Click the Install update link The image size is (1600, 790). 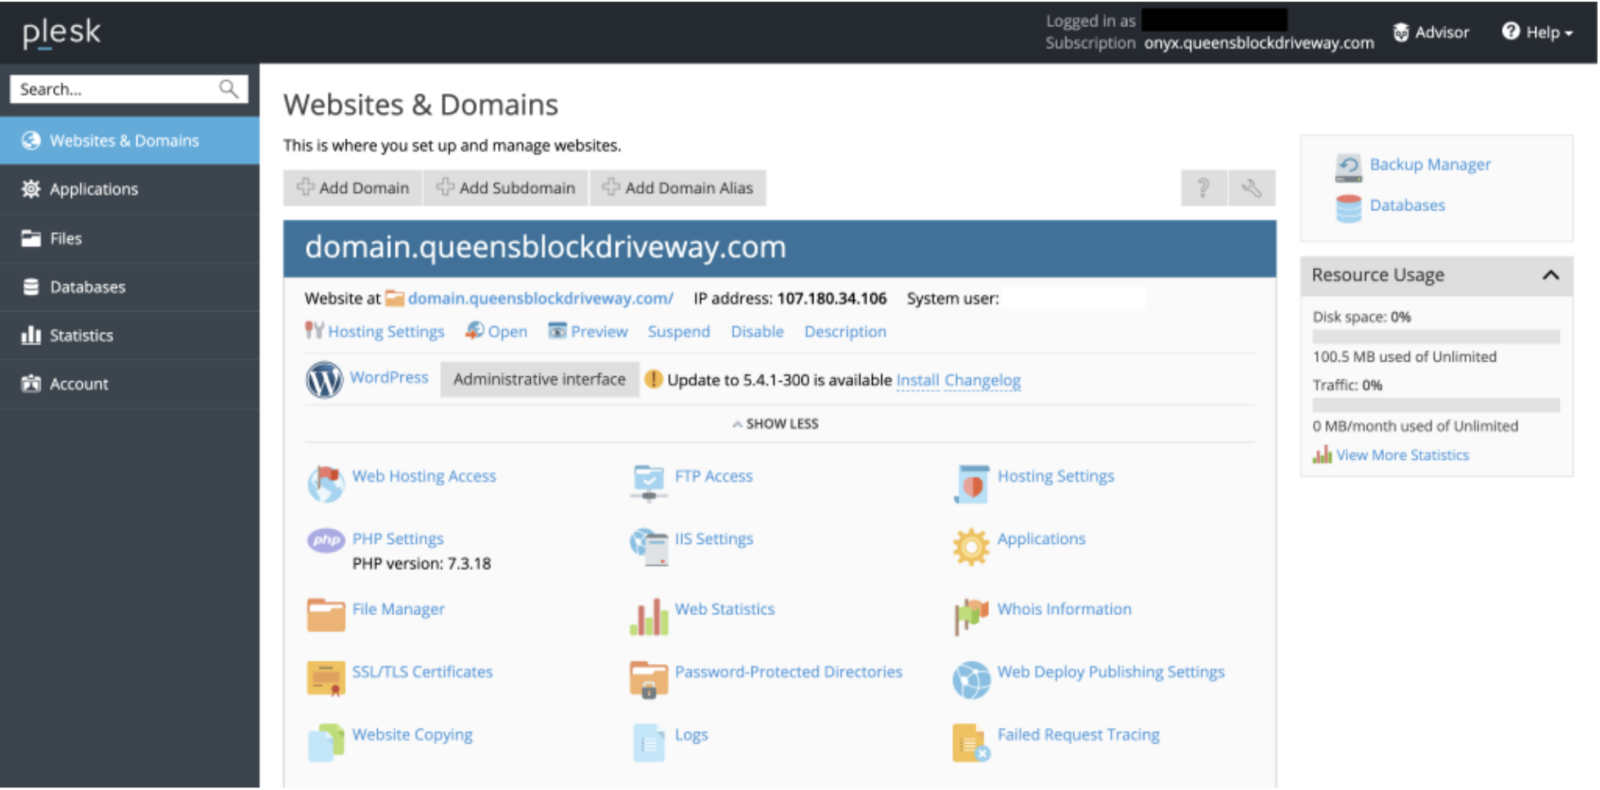[x=917, y=381]
